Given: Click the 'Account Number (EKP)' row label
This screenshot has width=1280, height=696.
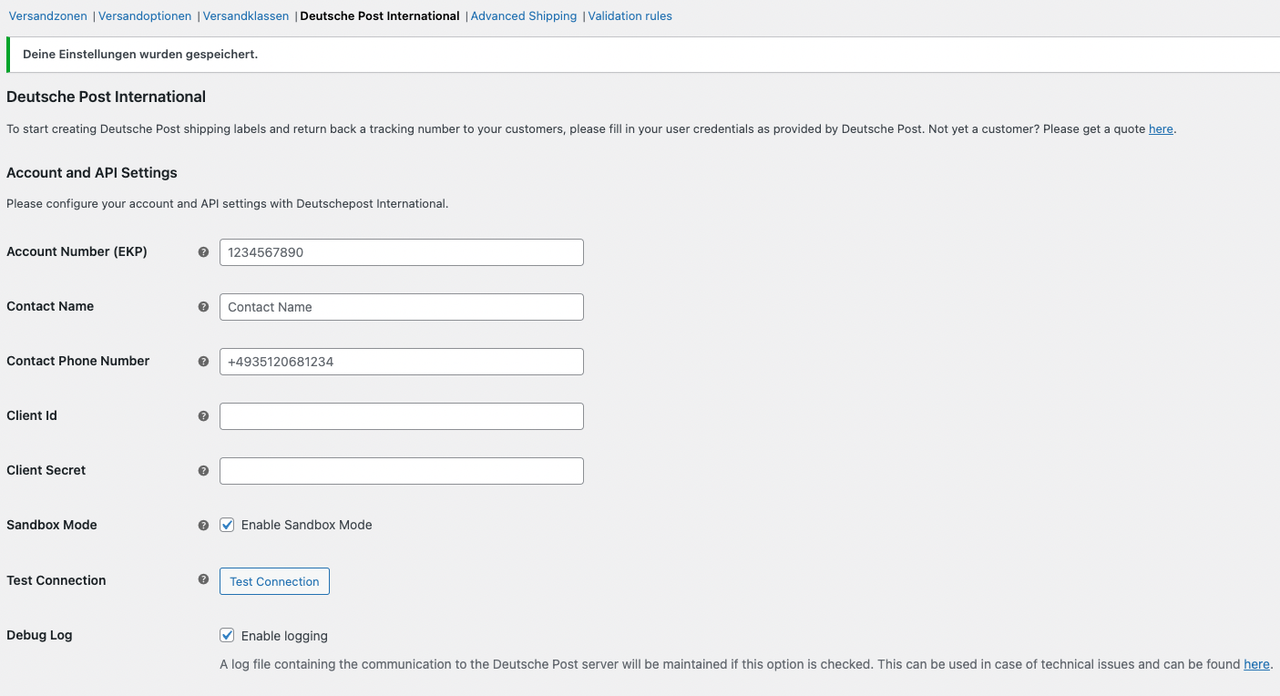Looking at the screenshot, I should [77, 252].
